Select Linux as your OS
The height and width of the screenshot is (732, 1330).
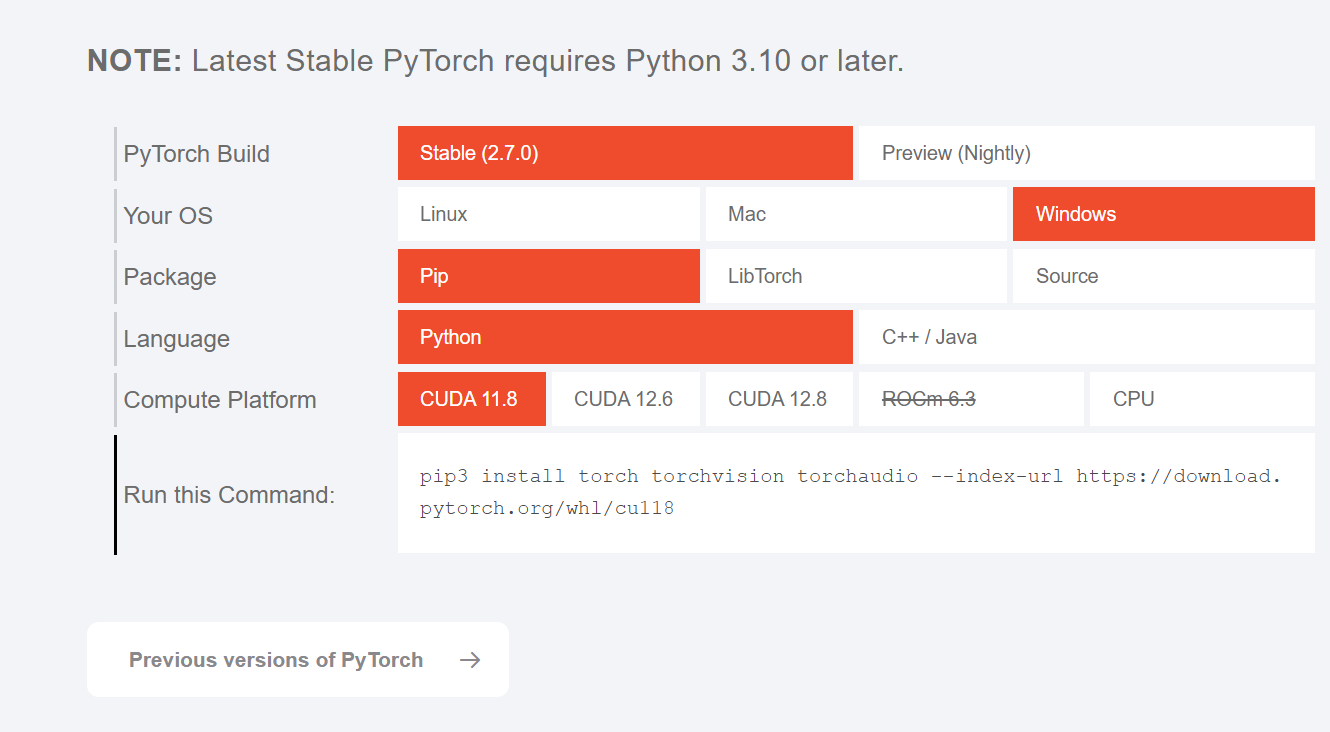coord(548,214)
